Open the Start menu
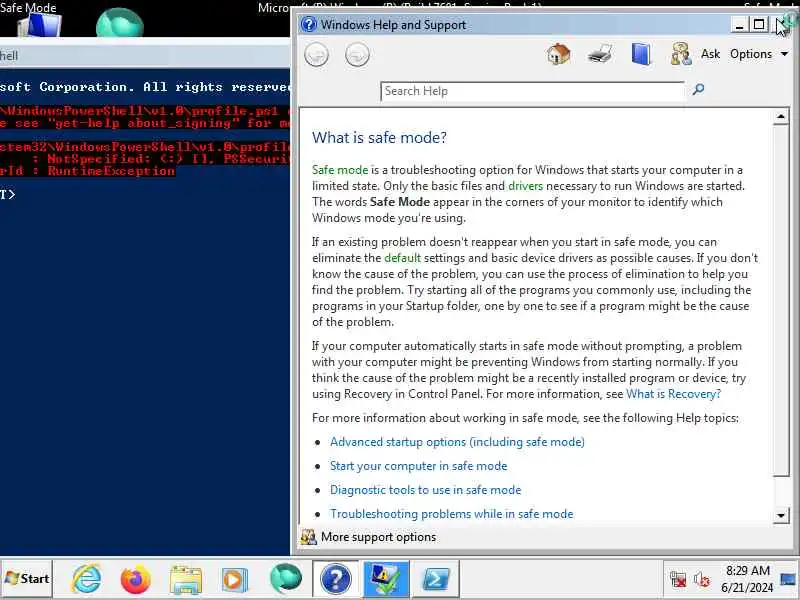 click(27, 579)
